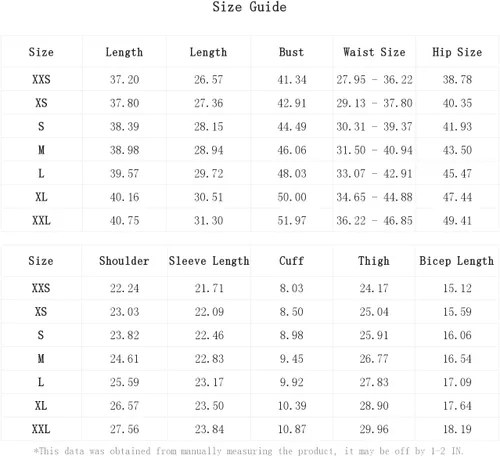
Task: Click the cuff value 10.39
Action: (292, 406)
